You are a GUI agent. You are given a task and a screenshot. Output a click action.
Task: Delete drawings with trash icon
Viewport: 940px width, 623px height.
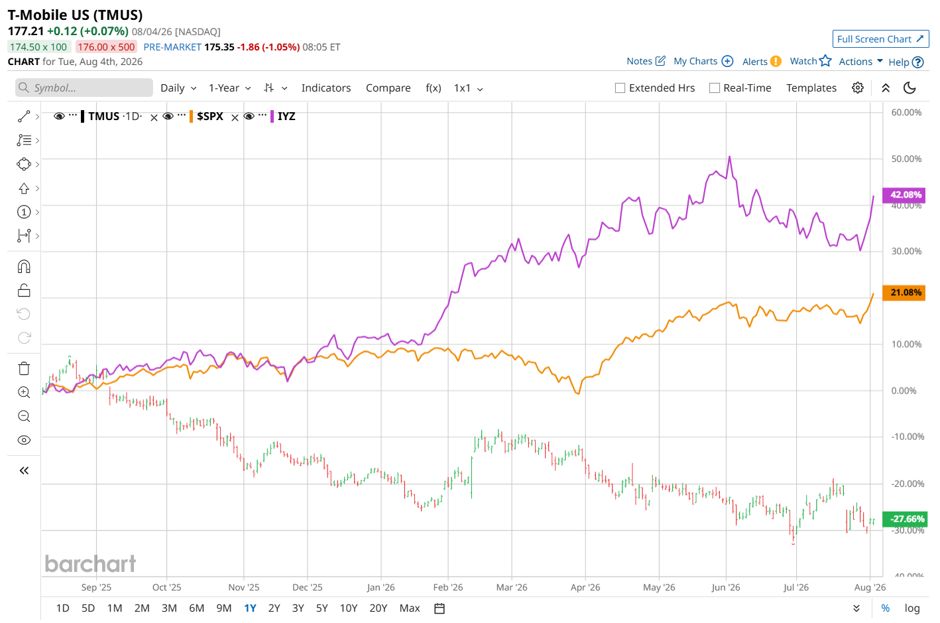24,369
